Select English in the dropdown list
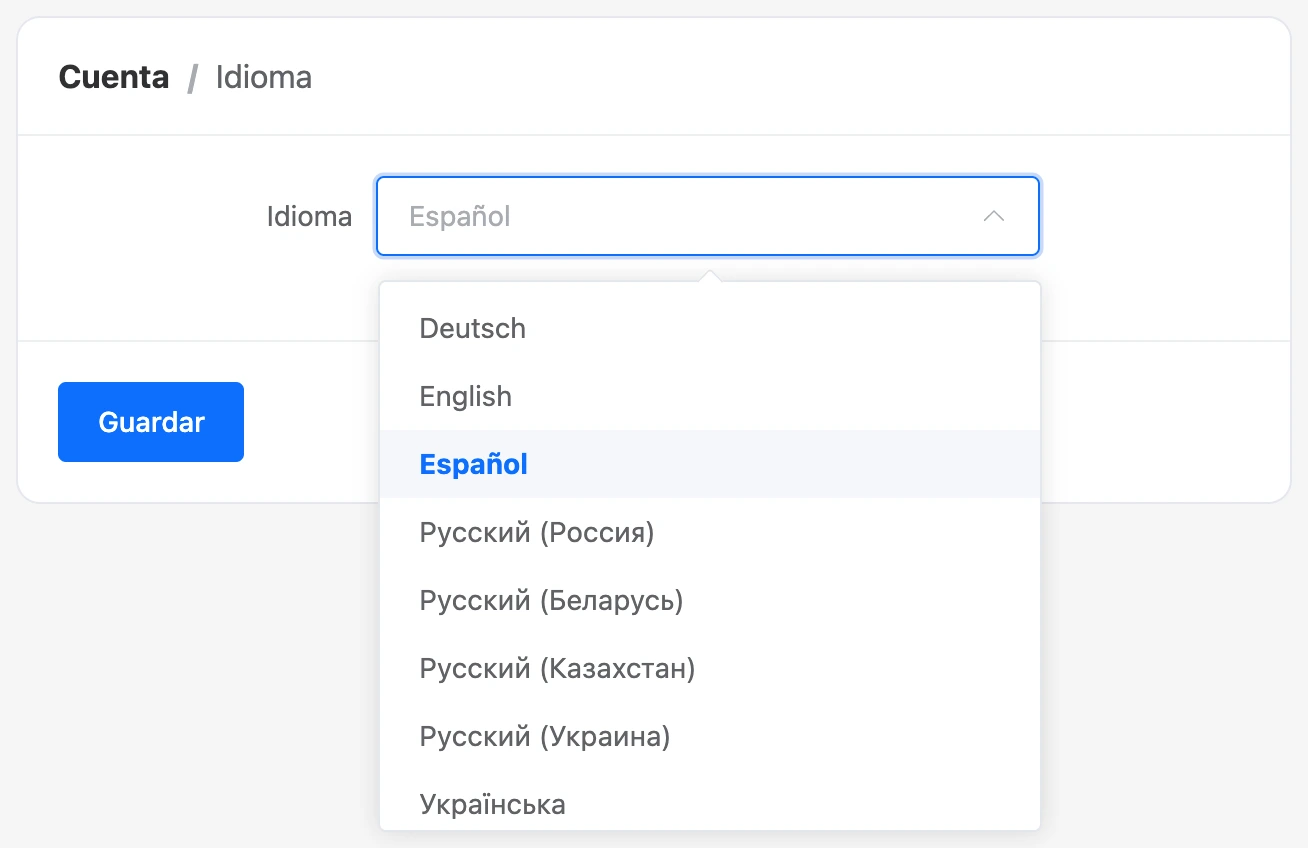Image resolution: width=1308 pixels, height=848 pixels. coord(710,396)
